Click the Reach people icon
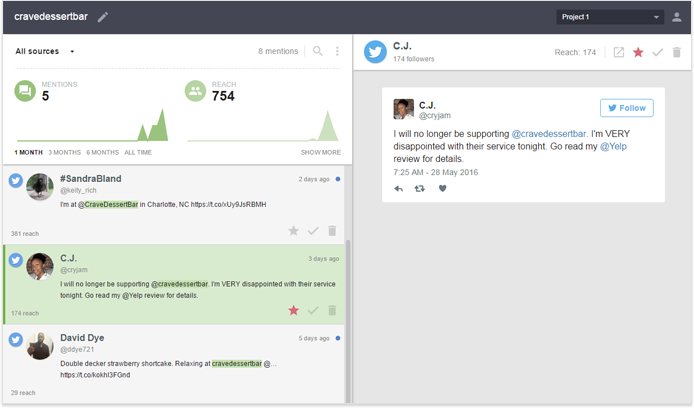694x408 pixels. coord(195,91)
